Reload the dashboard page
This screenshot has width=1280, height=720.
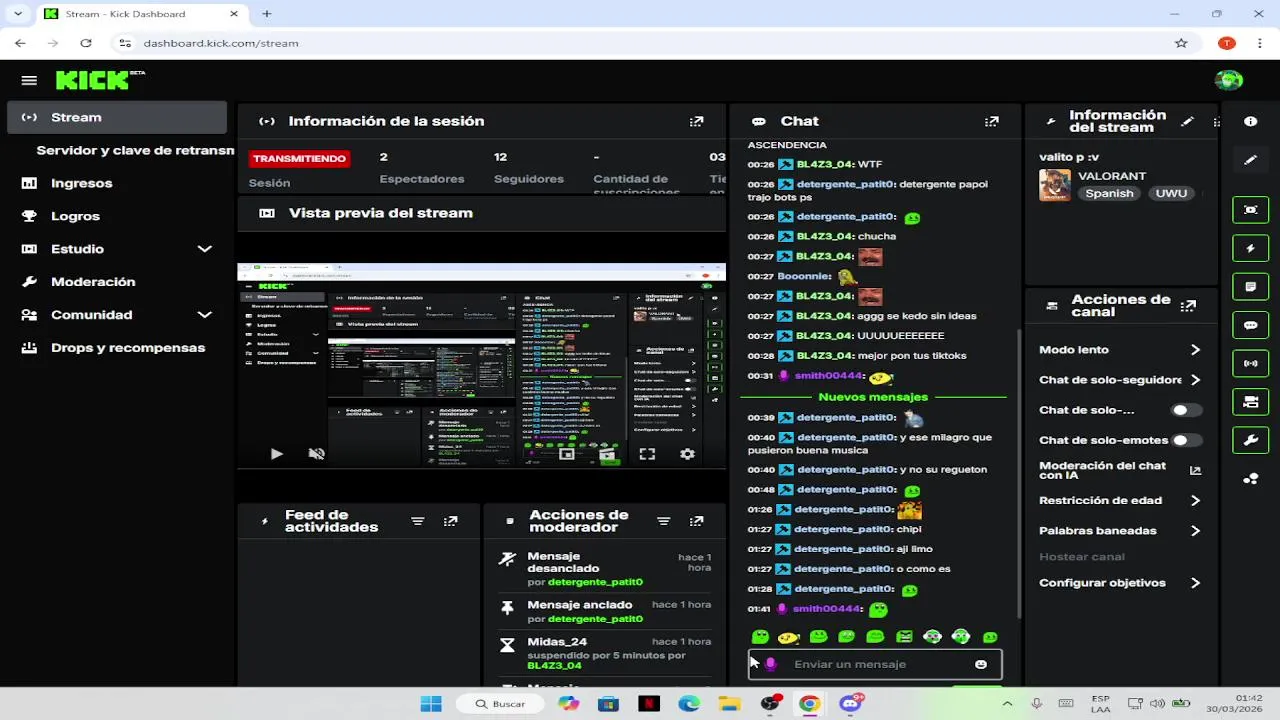pos(86,43)
